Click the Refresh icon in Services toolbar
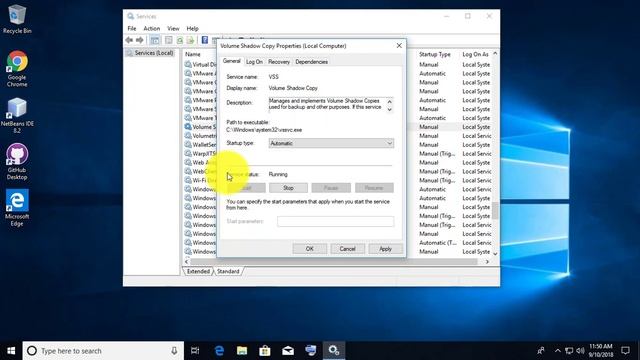 click(x=180, y=40)
